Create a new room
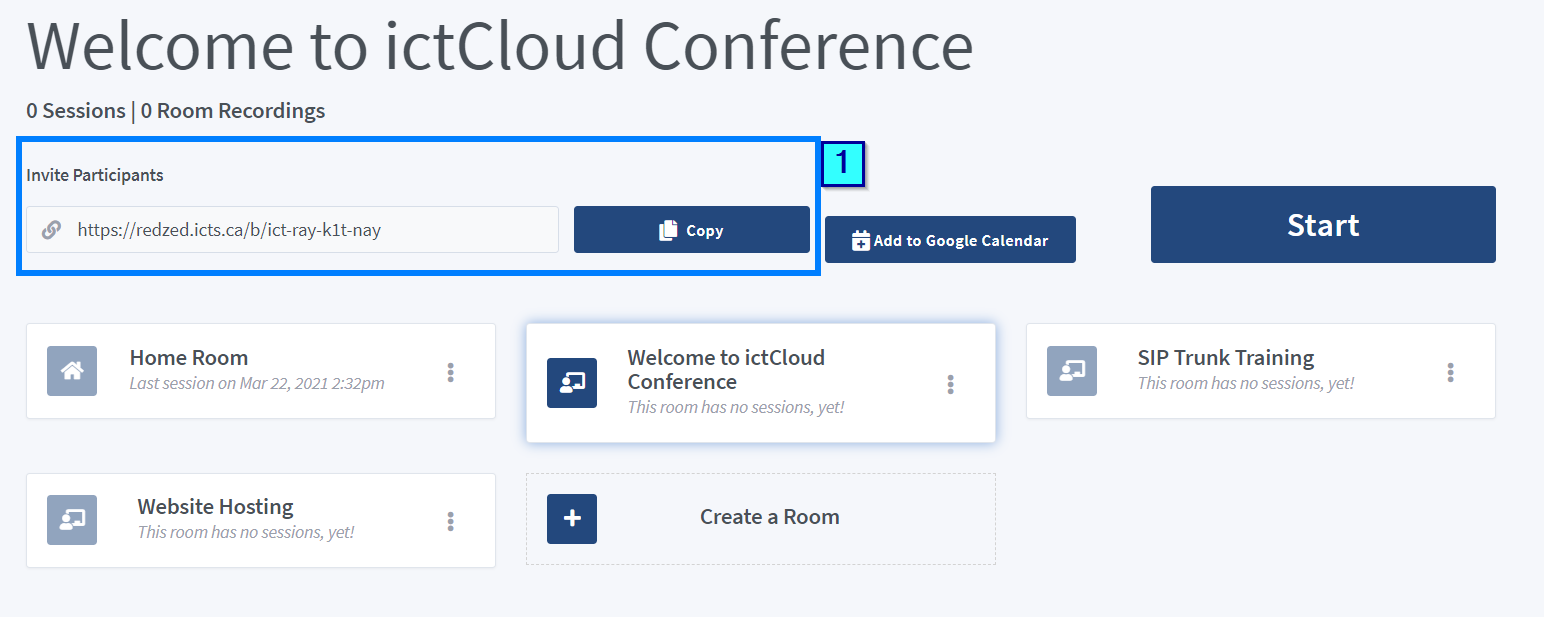Screen dimensions: 1544x617 pyautogui.click(x=761, y=519)
